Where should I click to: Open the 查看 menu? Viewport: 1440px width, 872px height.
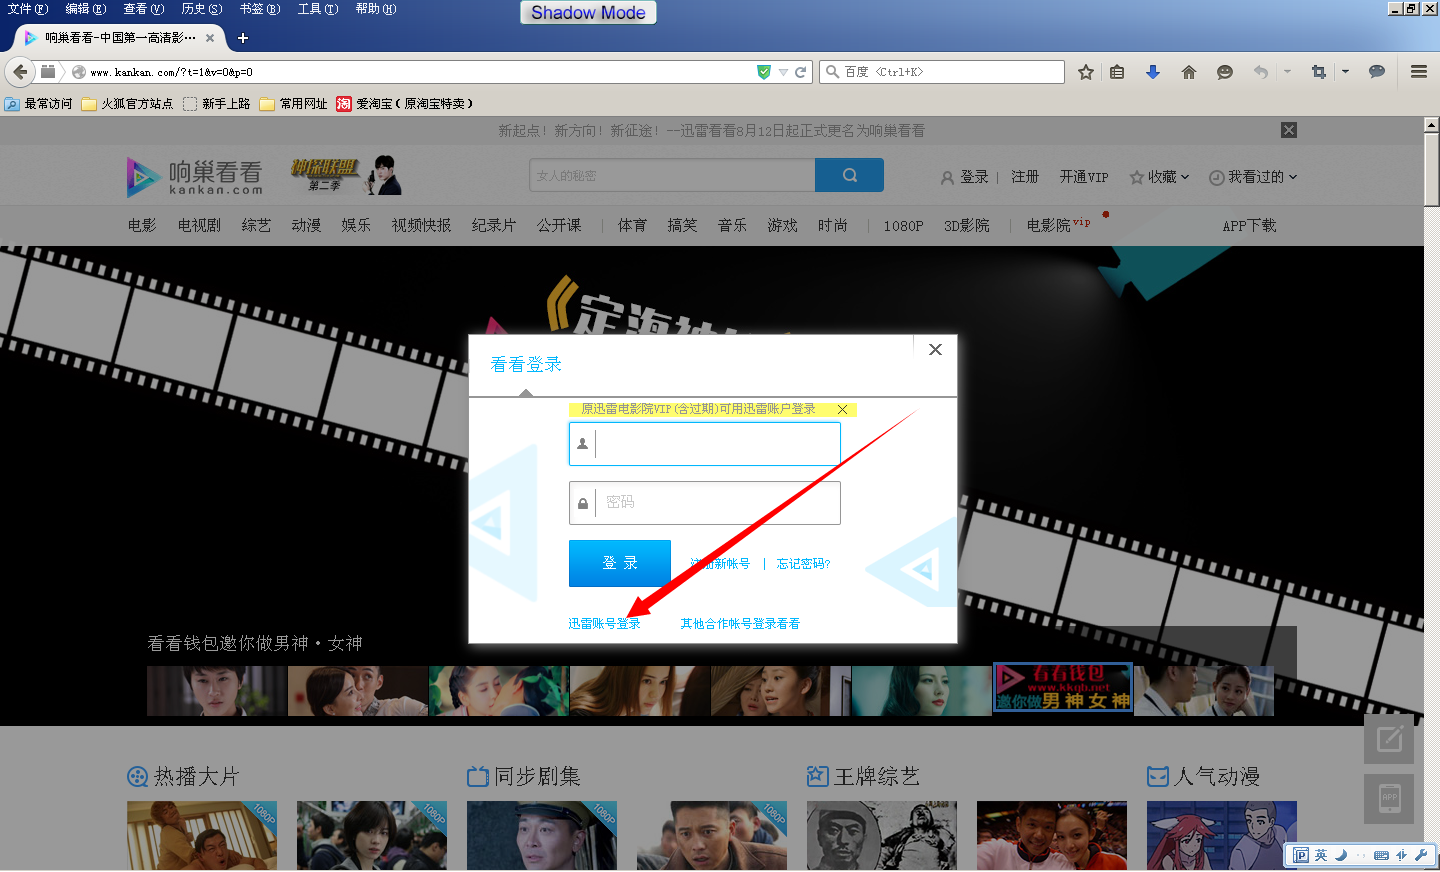click(x=144, y=9)
